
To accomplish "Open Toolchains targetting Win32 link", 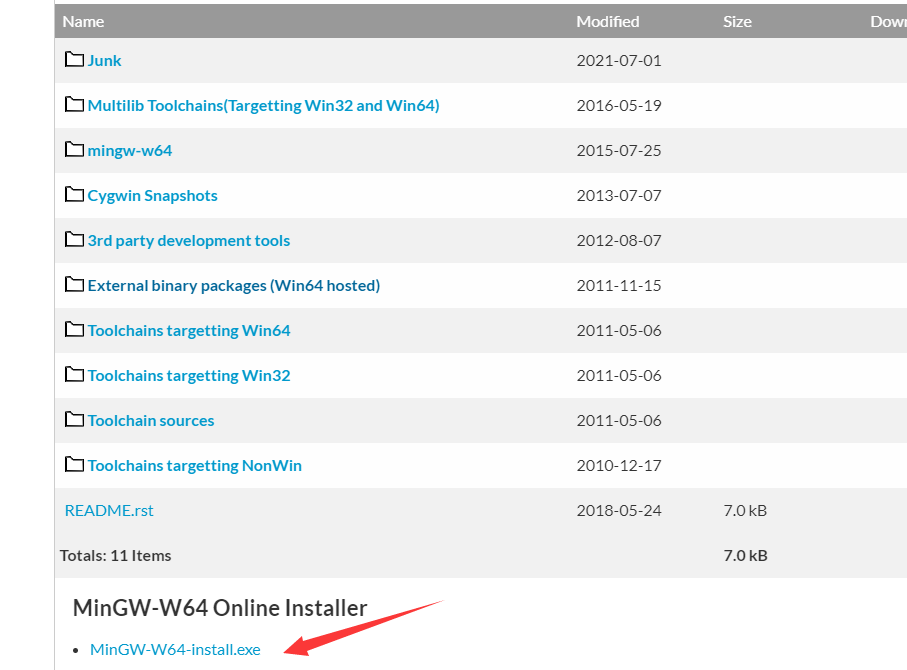I will coord(189,376).
